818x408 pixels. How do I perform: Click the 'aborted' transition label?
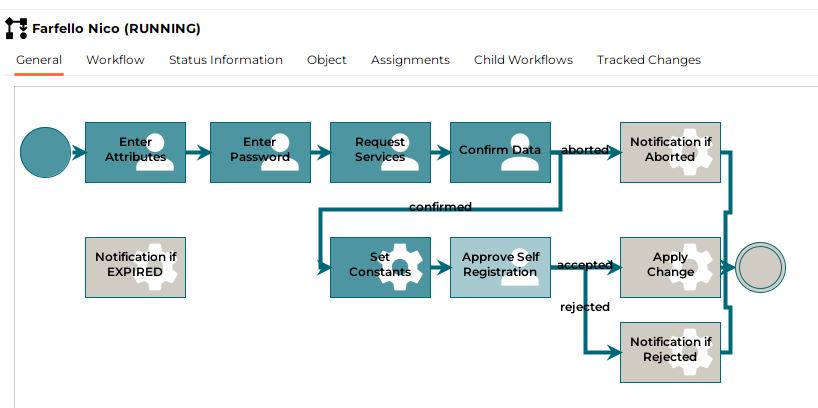585,150
